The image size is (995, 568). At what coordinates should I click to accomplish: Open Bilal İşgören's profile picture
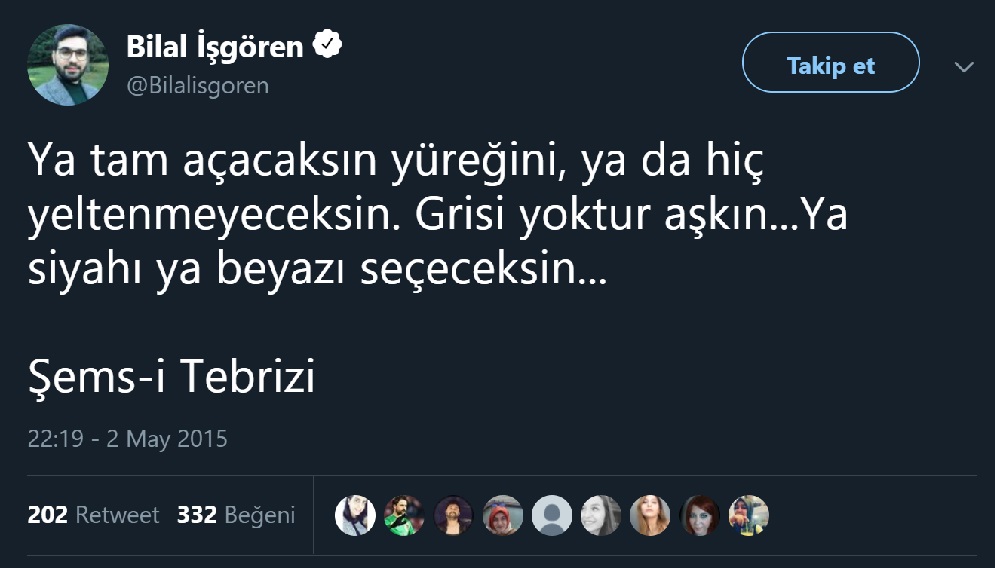click(x=68, y=65)
